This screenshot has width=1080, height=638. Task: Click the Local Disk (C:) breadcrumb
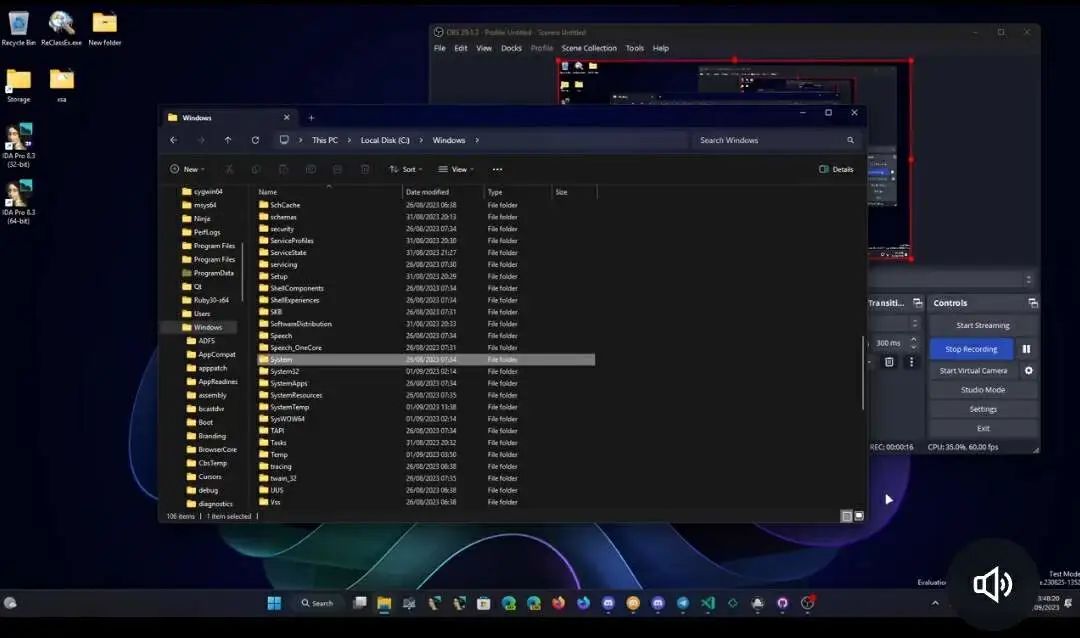click(x=385, y=140)
